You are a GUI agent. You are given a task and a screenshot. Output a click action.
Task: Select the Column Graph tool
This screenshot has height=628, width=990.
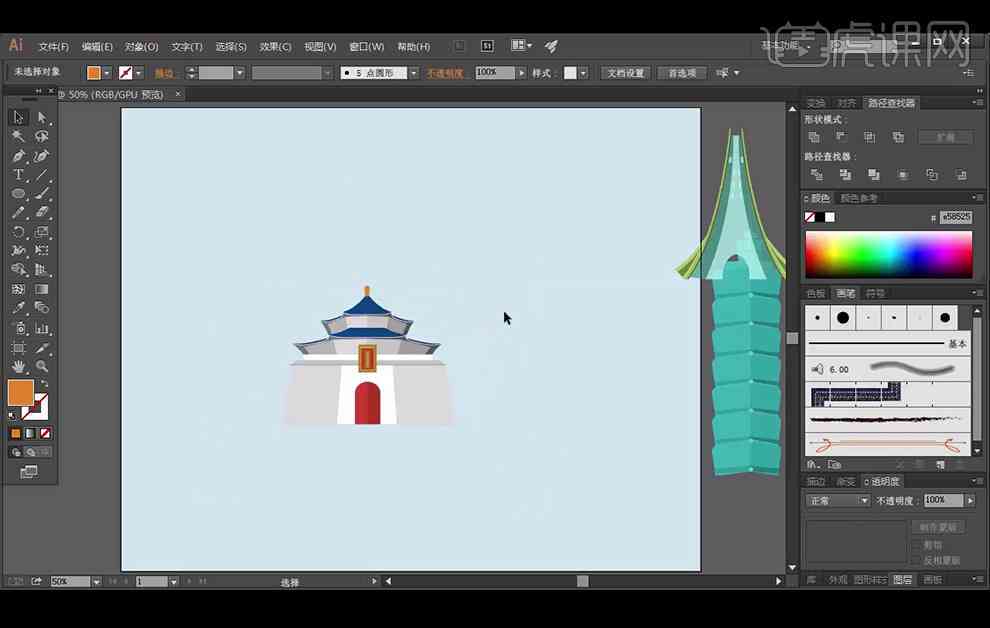click(42, 328)
